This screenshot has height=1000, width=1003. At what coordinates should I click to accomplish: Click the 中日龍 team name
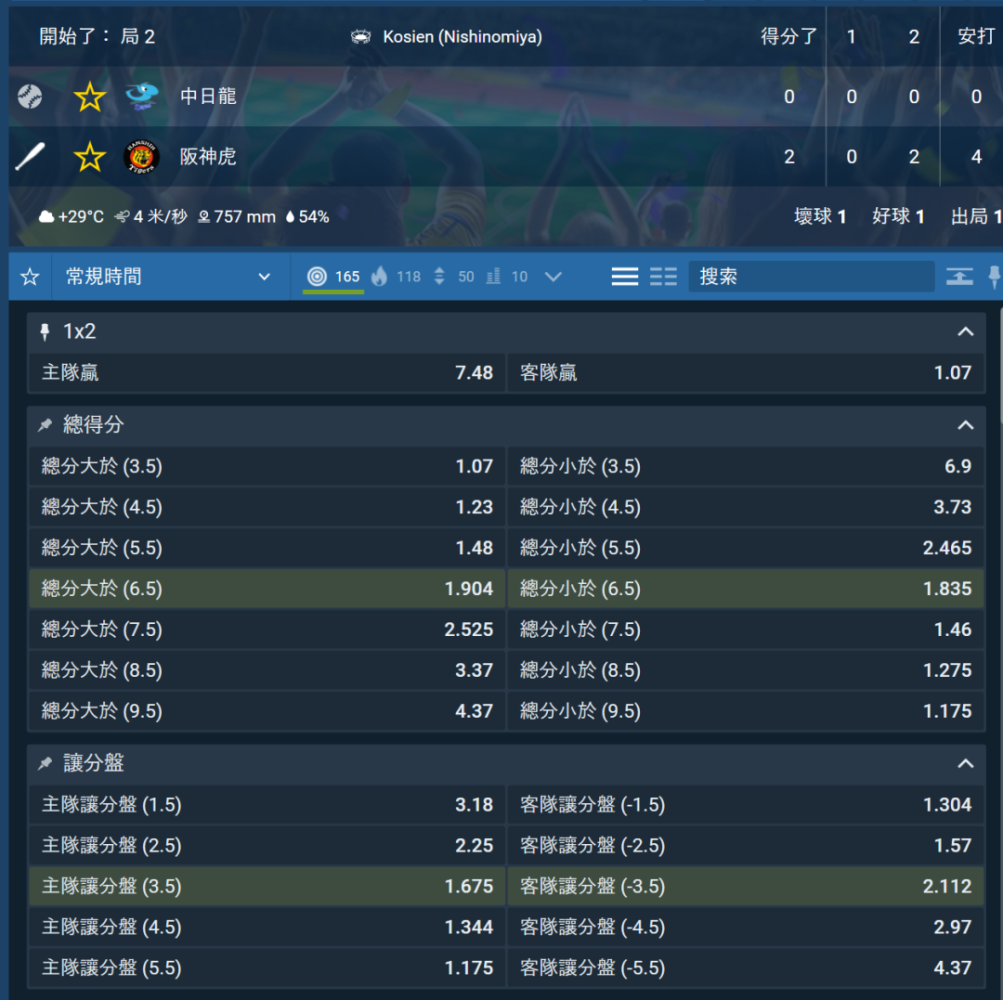pos(209,97)
